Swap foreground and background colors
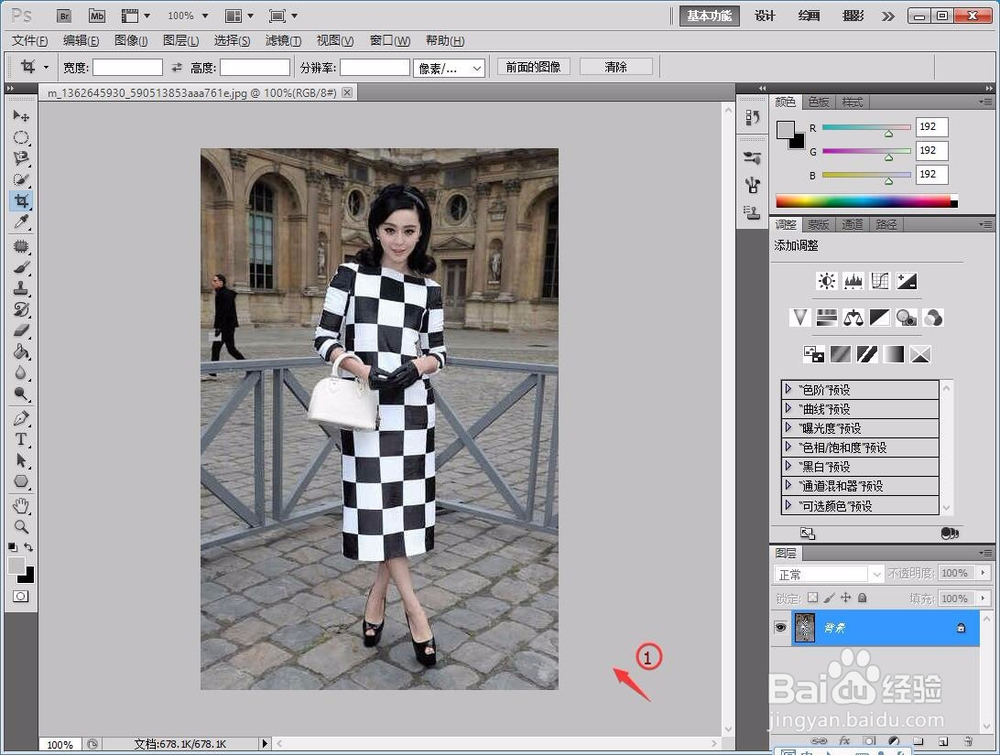1000x755 pixels. click(29, 547)
